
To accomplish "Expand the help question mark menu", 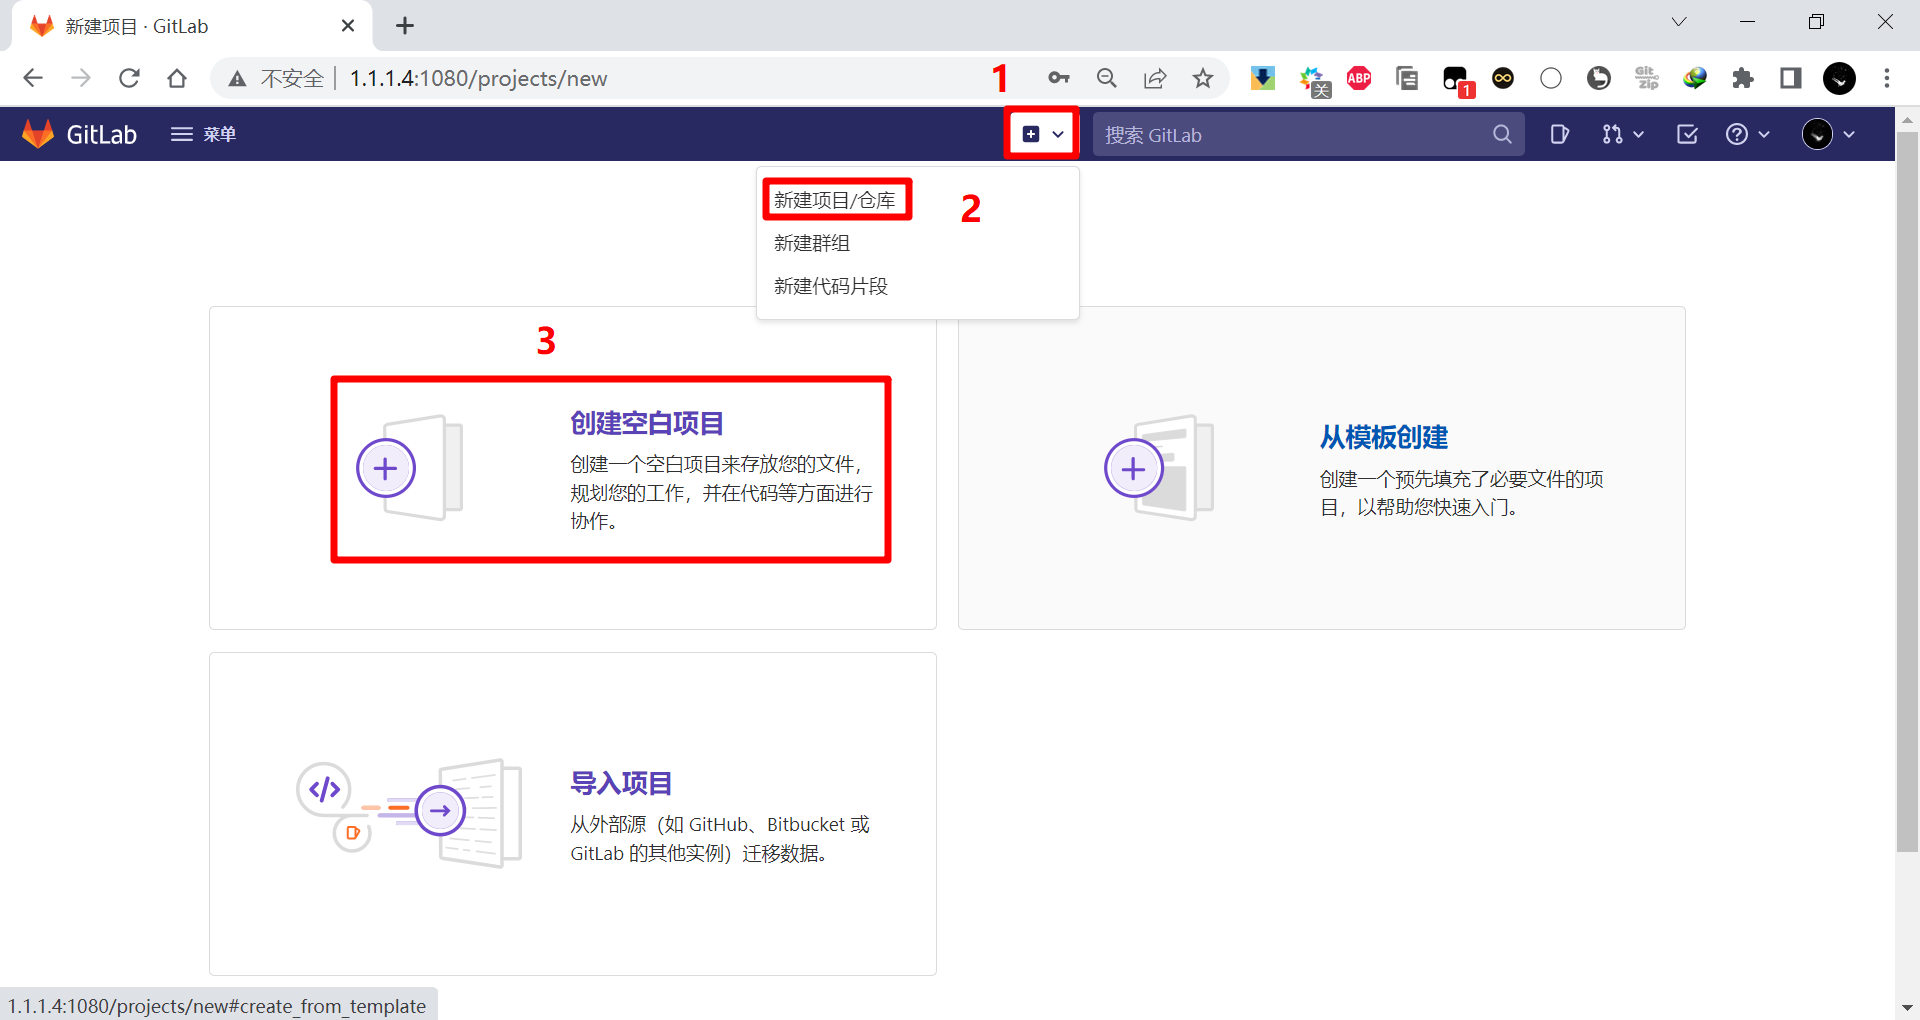I will 1747,134.
